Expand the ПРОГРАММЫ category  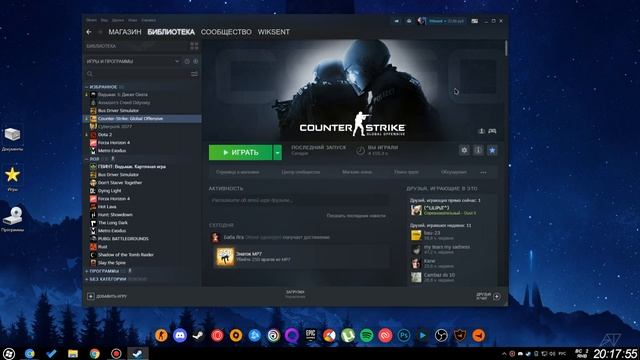[87, 271]
